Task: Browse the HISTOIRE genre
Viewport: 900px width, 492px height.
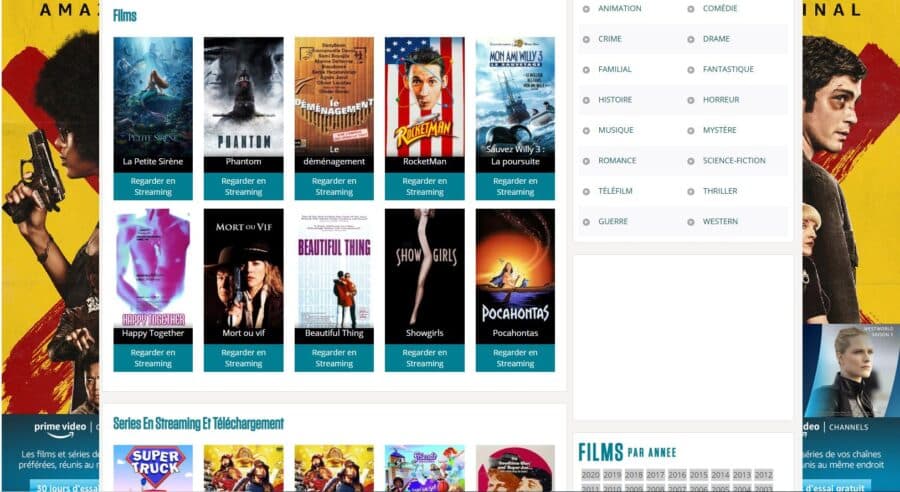Action: coord(615,100)
